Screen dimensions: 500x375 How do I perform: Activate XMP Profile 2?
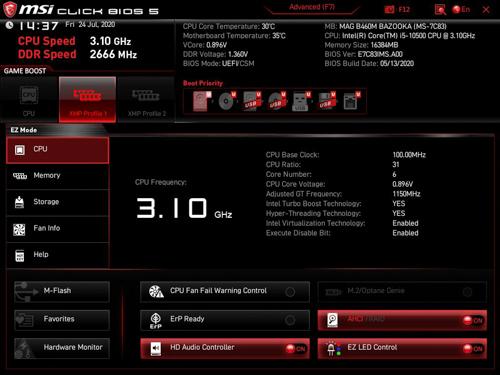click(x=147, y=99)
